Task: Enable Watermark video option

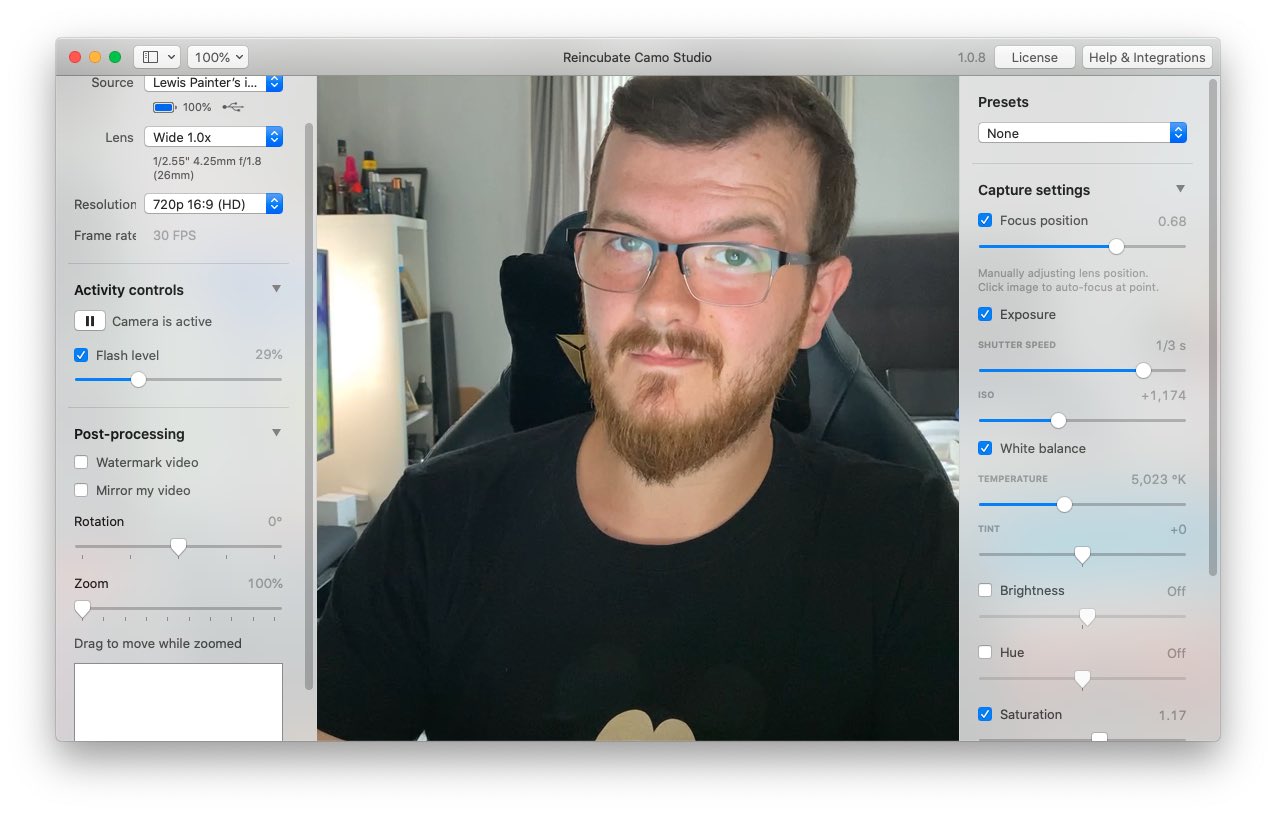Action: coord(81,462)
